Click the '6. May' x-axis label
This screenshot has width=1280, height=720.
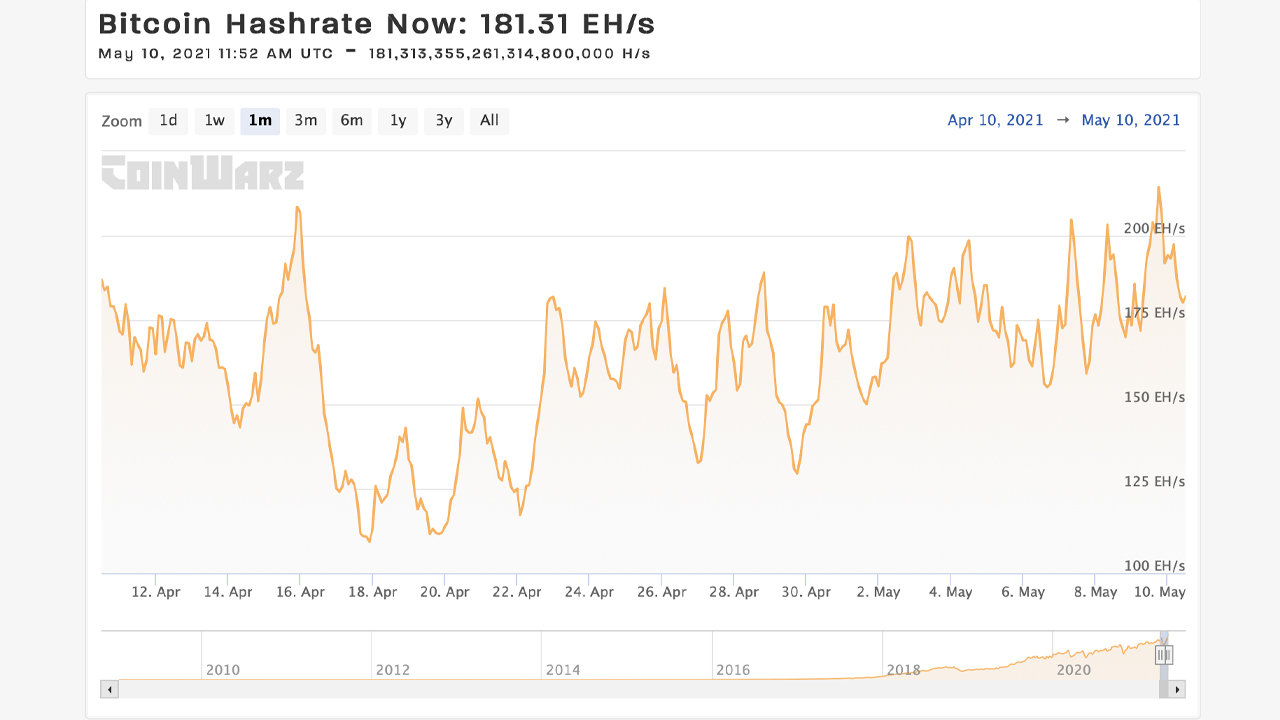tap(1022, 592)
